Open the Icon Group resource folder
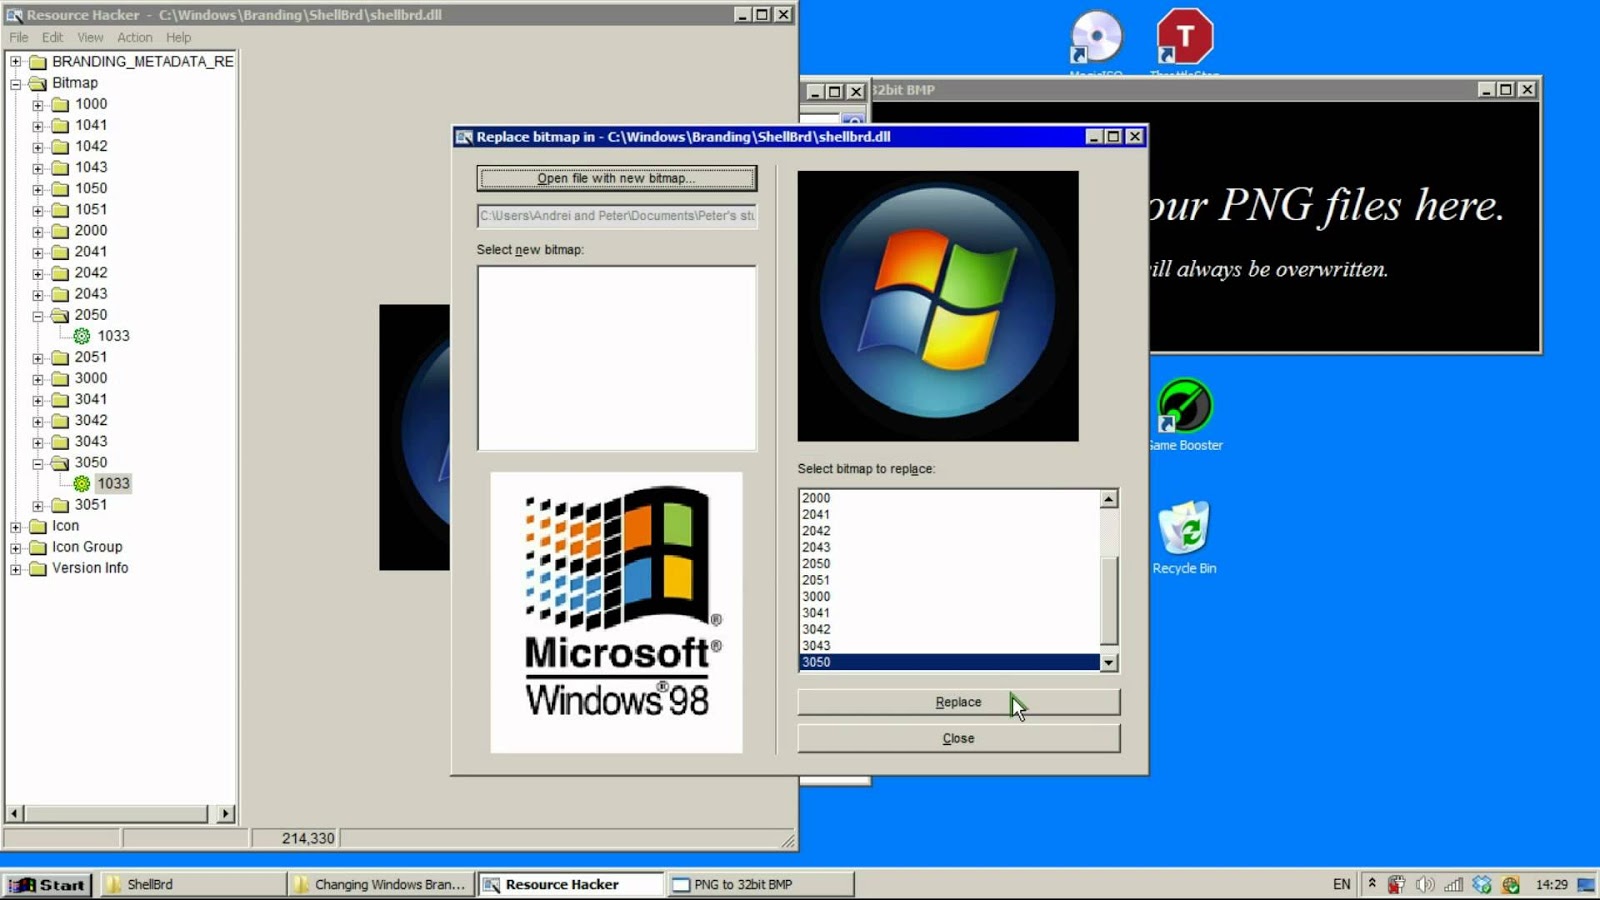The height and width of the screenshot is (900, 1600). click(87, 546)
